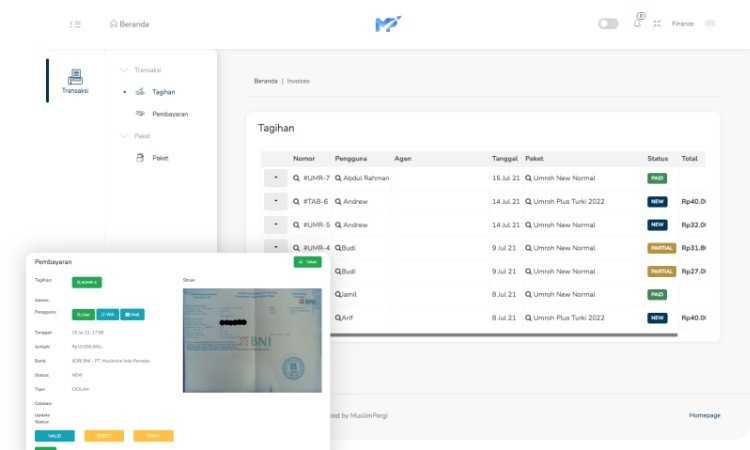The height and width of the screenshot is (450, 750).
Task: Expand row dropdown for #UMR-5
Action: pyautogui.click(x=276, y=225)
